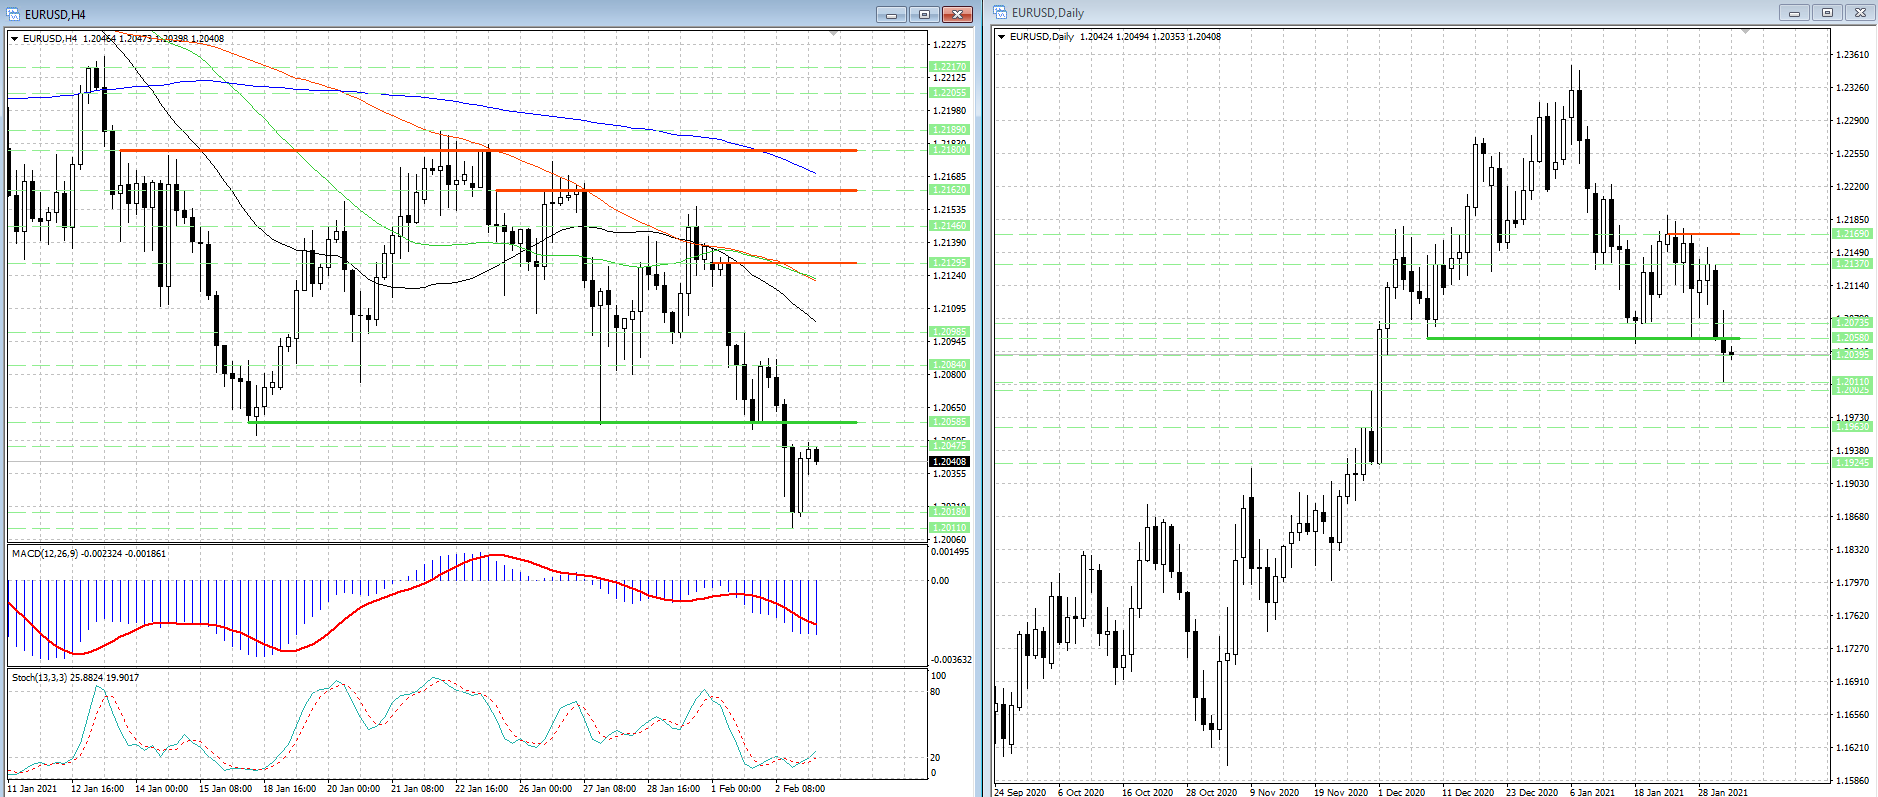Screen dimensions: 1878x797
Task: Open the dropdown triangle beside EURUSD,Daily chart label
Action: click(1001, 37)
